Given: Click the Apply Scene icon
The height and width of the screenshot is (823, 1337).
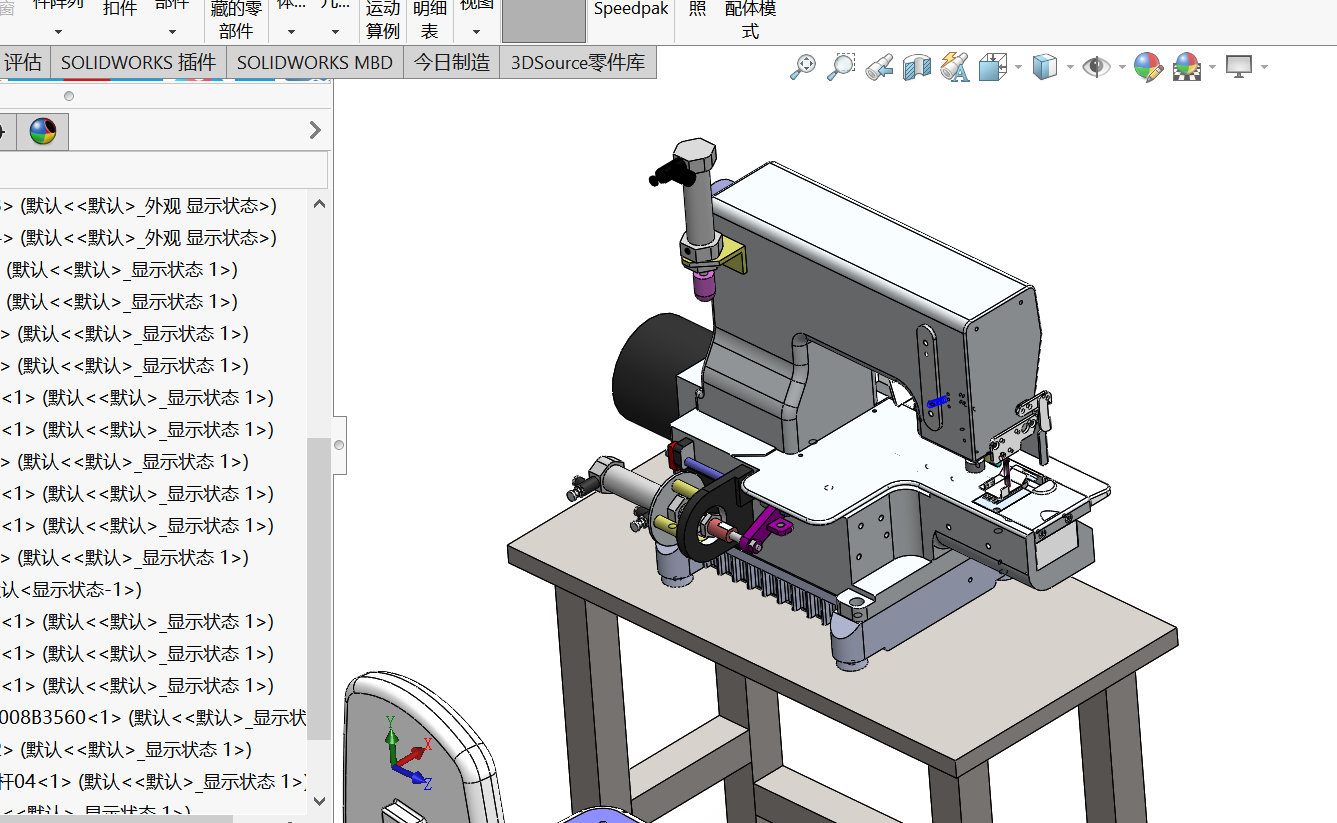Looking at the screenshot, I should click(x=1187, y=67).
